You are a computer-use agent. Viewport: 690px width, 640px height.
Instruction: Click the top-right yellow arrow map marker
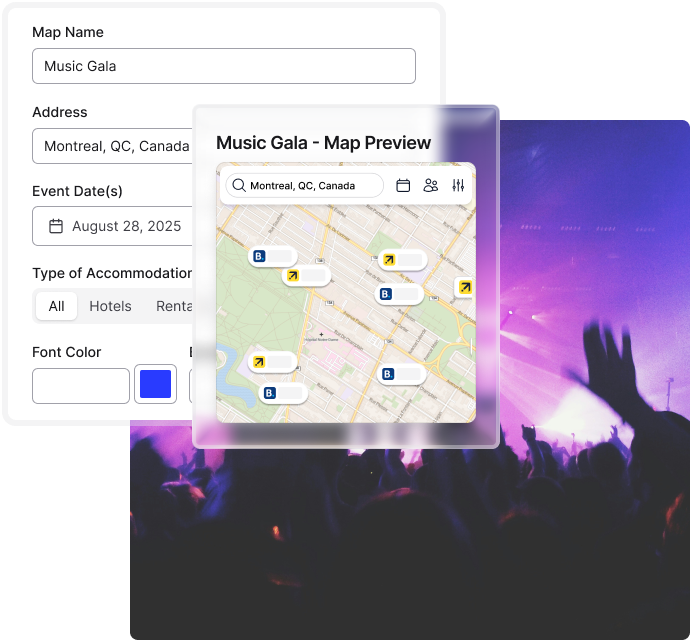tap(403, 260)
